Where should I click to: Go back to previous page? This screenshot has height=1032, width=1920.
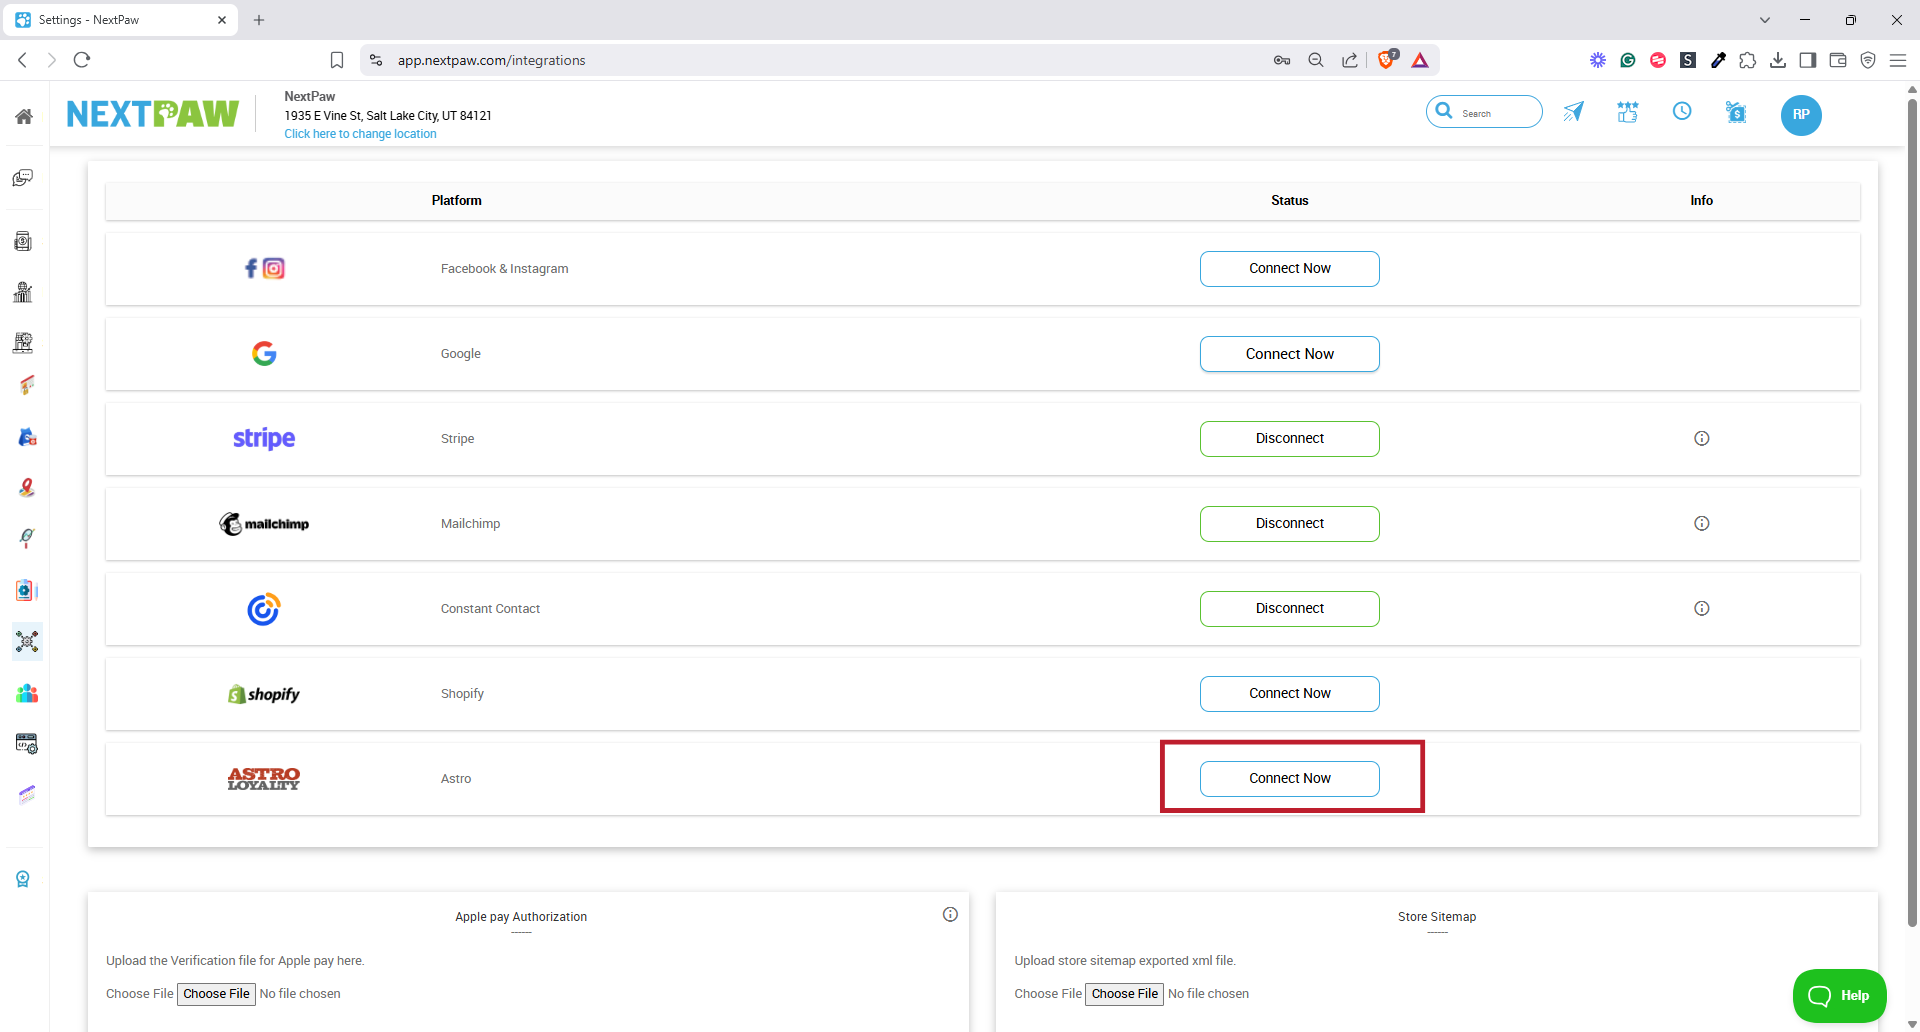point(22,60)
